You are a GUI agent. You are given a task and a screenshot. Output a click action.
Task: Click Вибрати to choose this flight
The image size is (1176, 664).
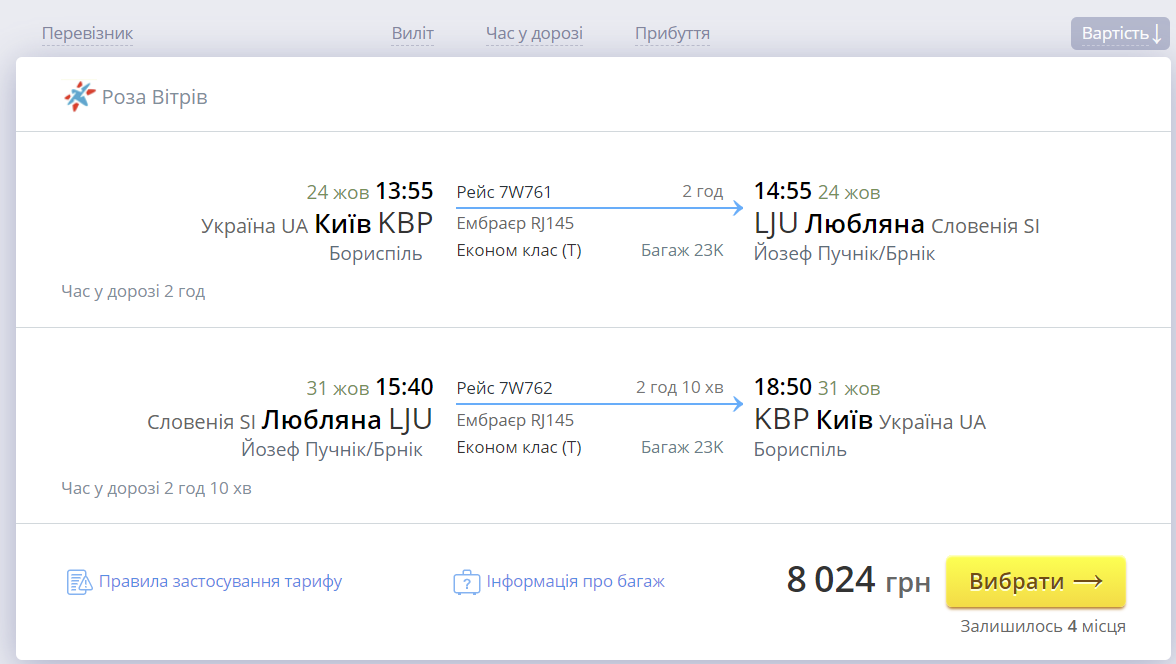pos(1036,581)
